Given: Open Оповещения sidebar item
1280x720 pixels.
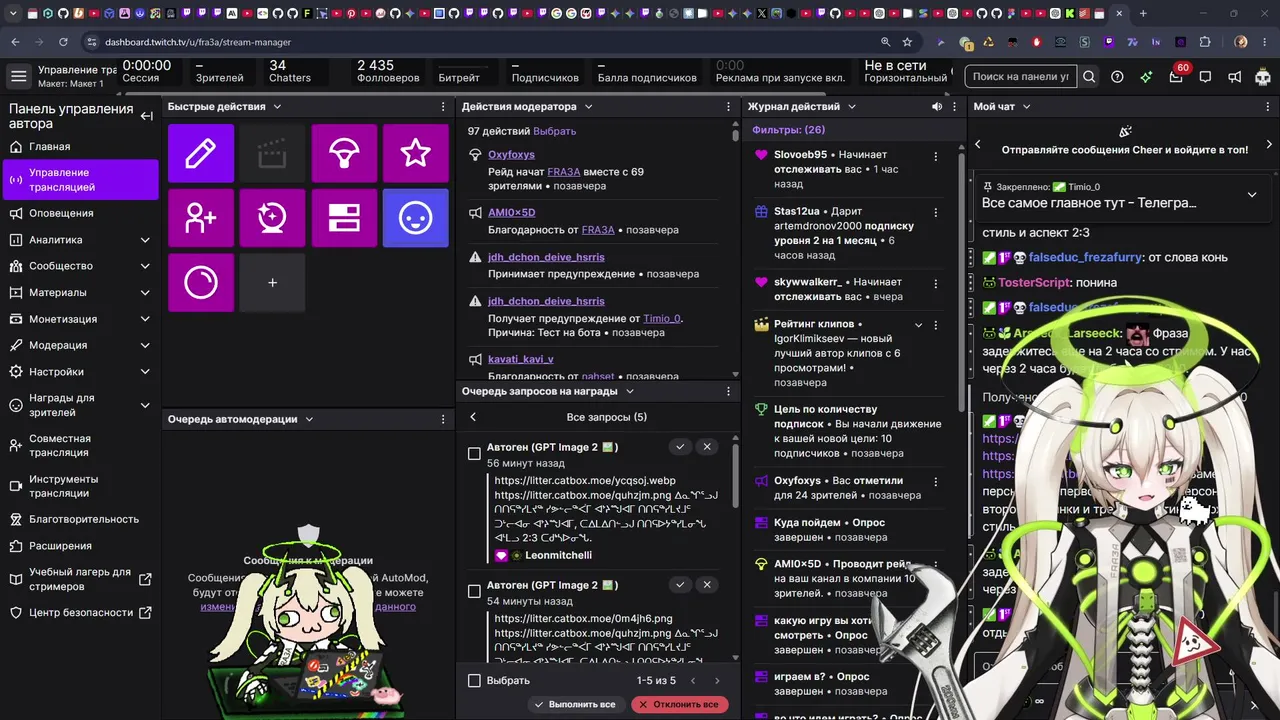Looking at the screenshot, I should (x=80, y=213).
